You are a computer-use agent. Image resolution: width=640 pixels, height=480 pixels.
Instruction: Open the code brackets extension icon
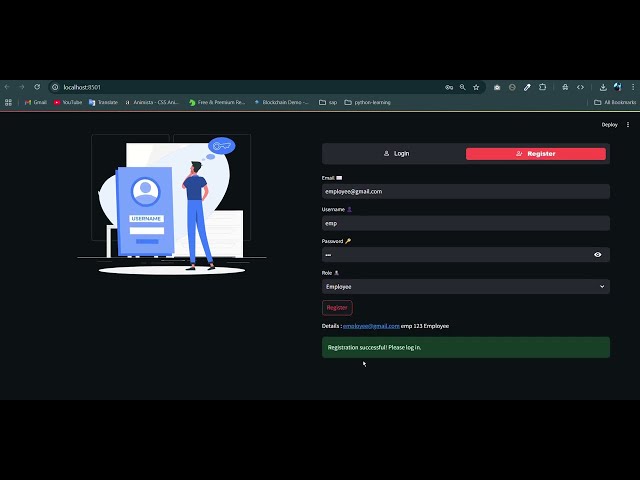580,87
